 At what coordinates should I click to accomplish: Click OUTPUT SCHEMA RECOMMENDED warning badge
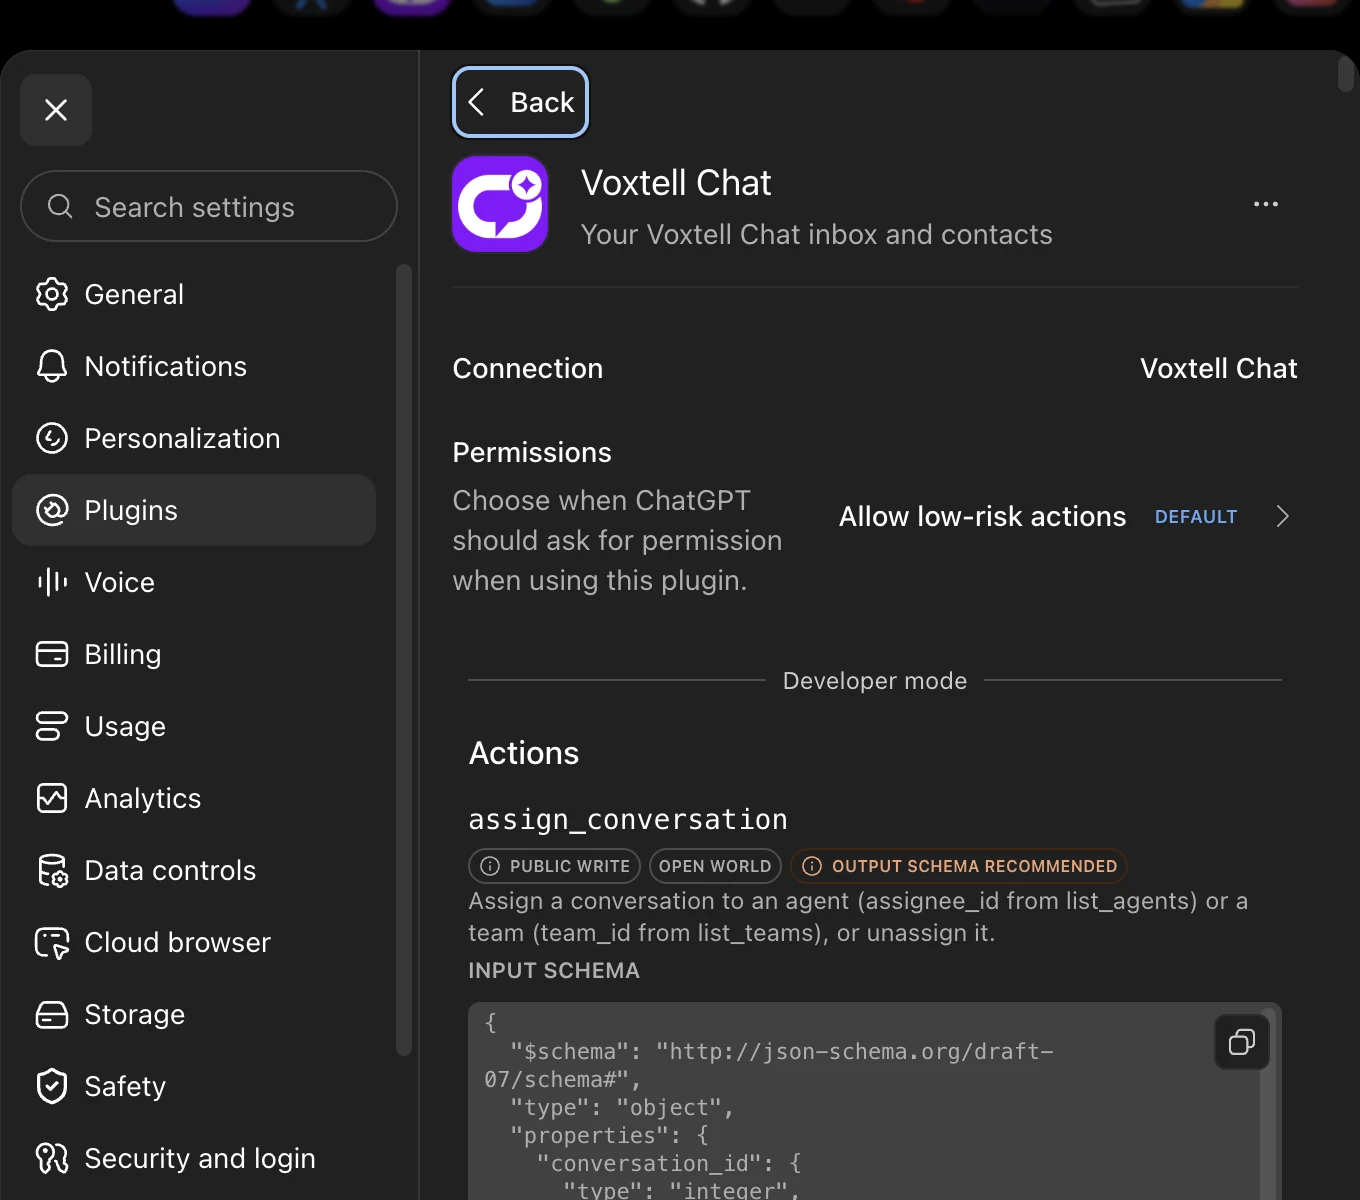pos(959,866)
